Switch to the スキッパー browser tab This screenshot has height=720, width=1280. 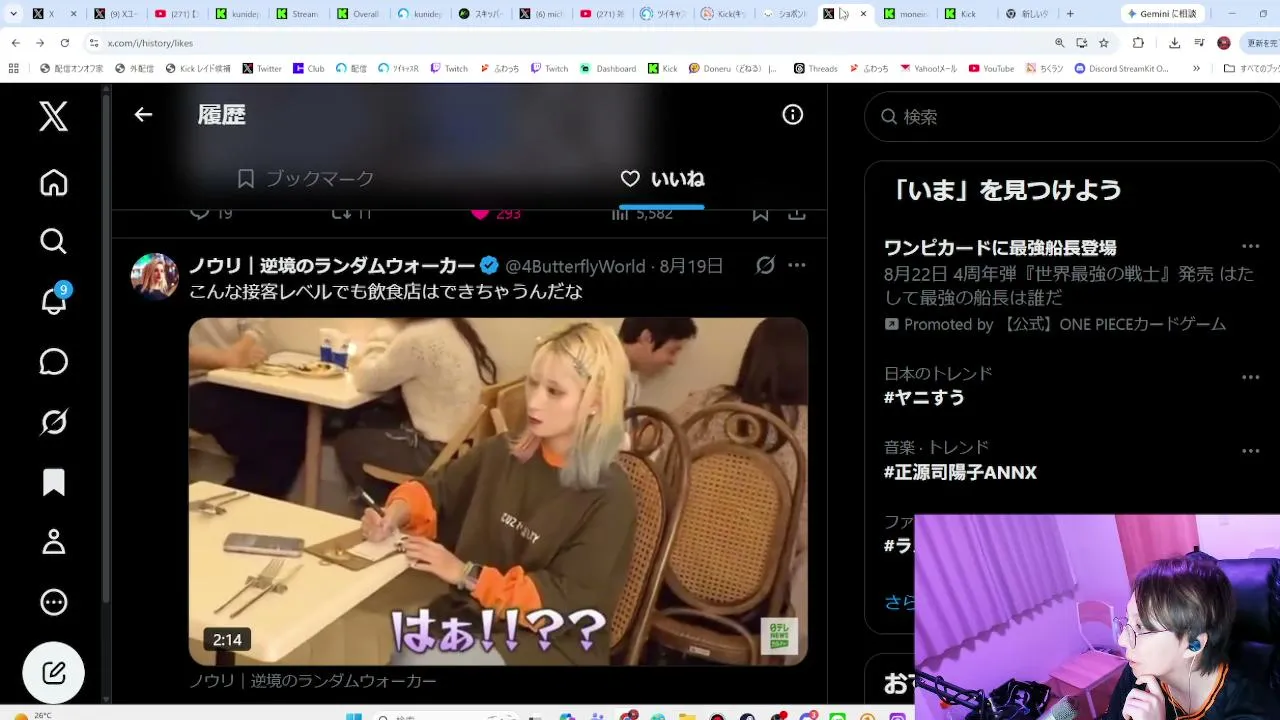click(x=482, y=14)
